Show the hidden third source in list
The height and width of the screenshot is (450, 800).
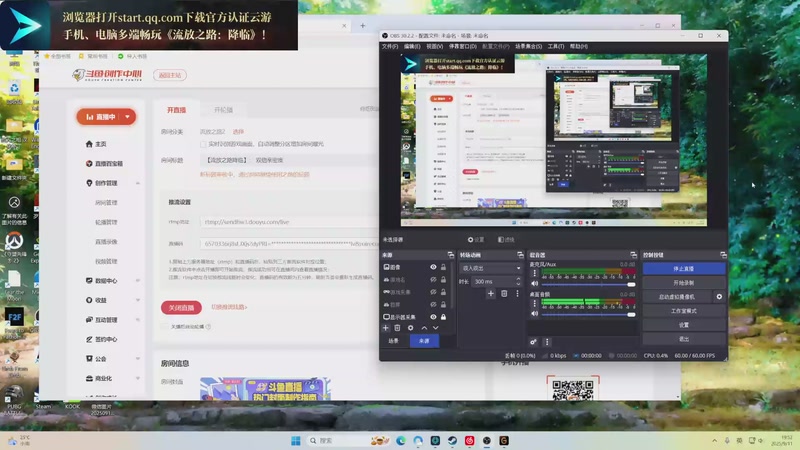(x=433, y=292)
